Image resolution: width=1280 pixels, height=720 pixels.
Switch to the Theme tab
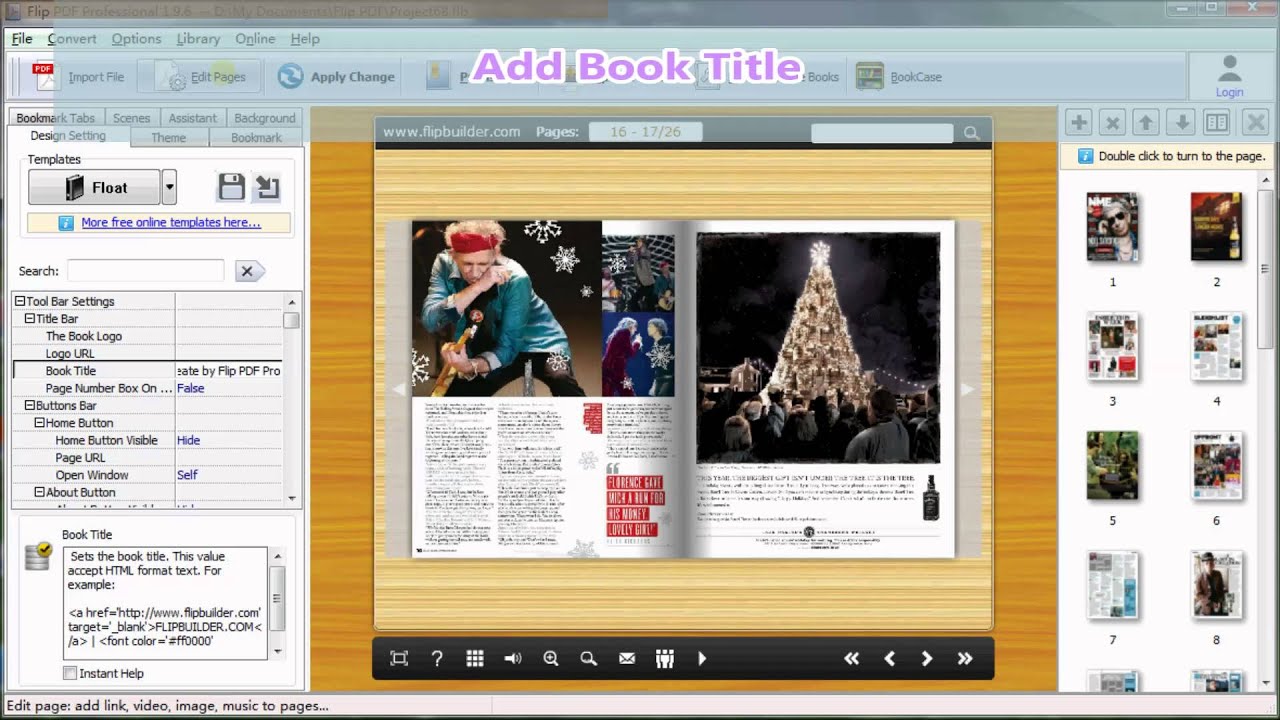coord(168,138)
